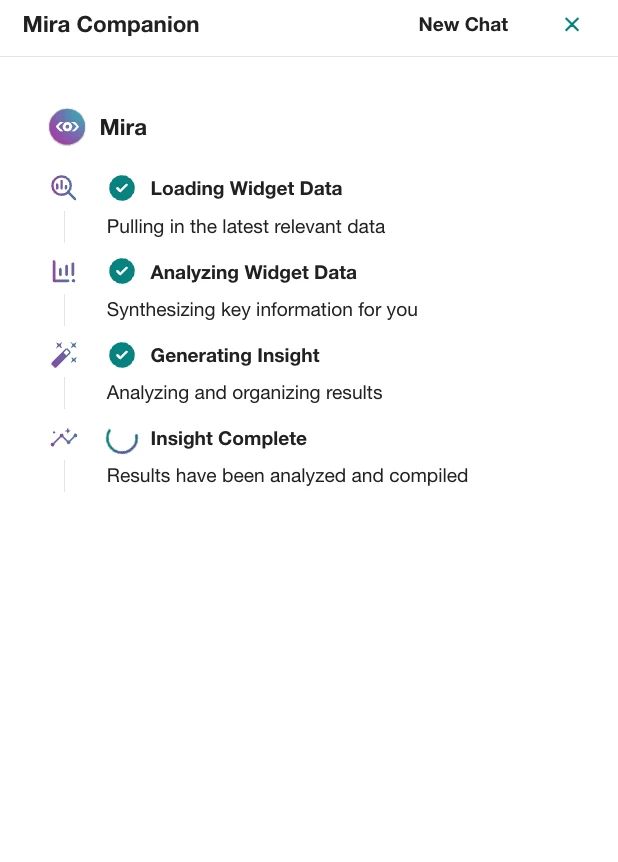Select the Insight Complete step heading
Image resolution: width=618 pixels, height=862 pixels.
point(229,439)
